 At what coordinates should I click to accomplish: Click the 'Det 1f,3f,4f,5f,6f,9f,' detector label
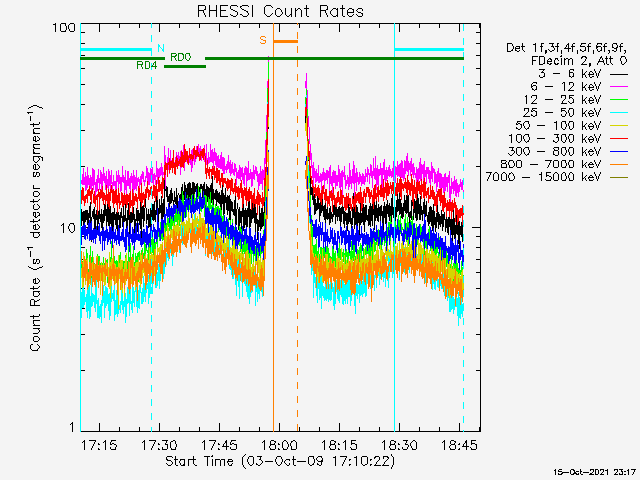[566, 48]
